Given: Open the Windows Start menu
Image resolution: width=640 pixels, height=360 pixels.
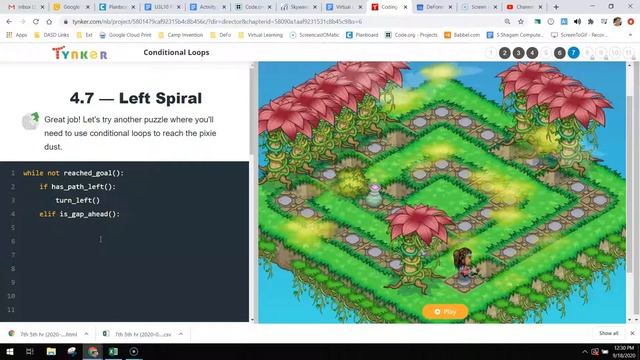Looking at the screenshot, I should 9,351.
